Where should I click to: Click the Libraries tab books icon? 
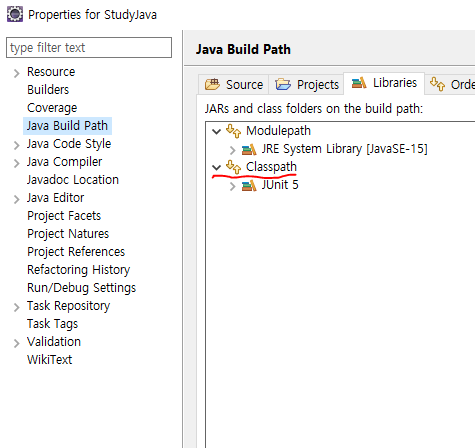(x=359, y=82)
